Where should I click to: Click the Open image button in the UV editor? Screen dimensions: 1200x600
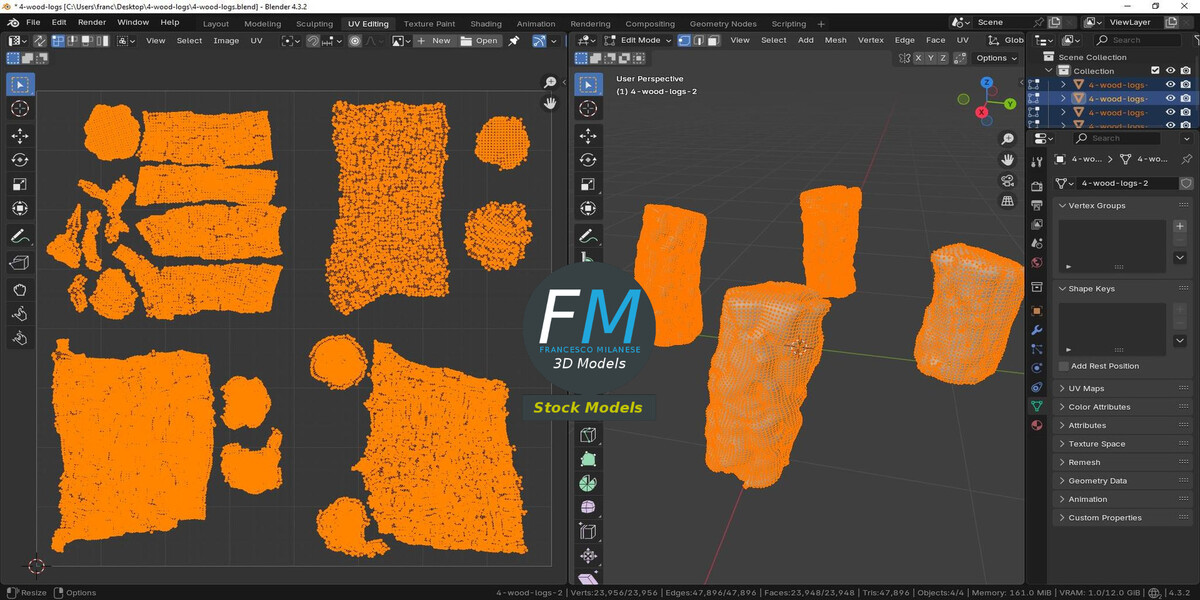479,41
